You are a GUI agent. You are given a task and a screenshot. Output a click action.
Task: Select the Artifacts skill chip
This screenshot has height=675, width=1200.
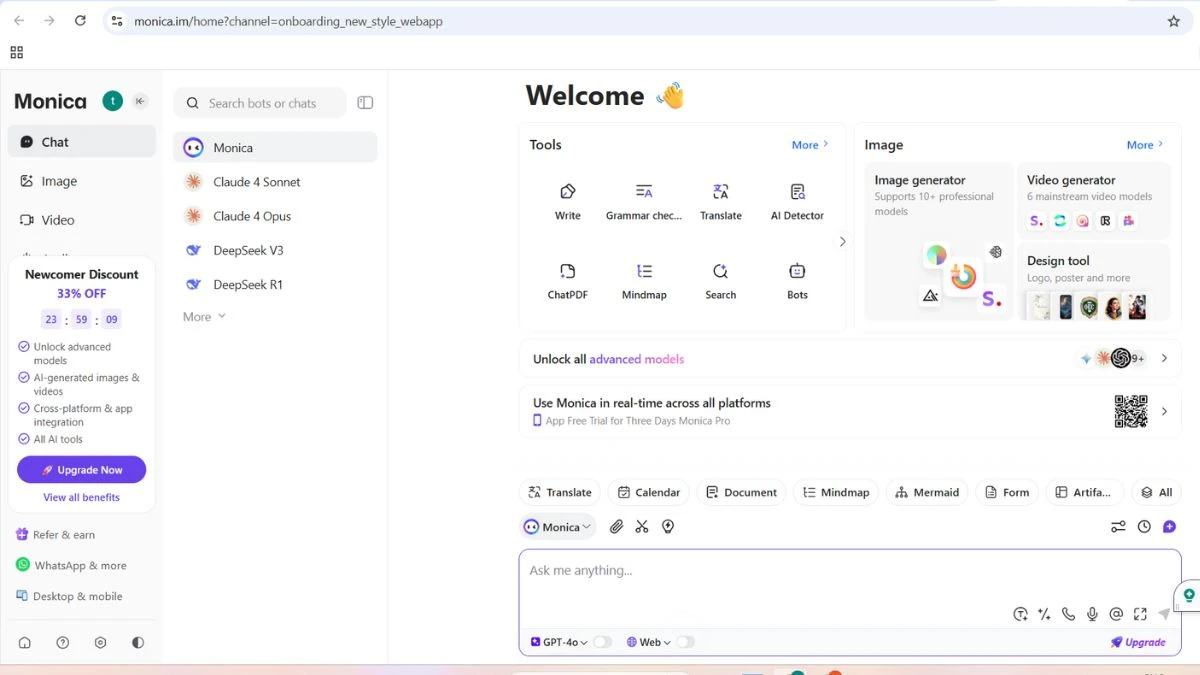[x=1084, y=492]
